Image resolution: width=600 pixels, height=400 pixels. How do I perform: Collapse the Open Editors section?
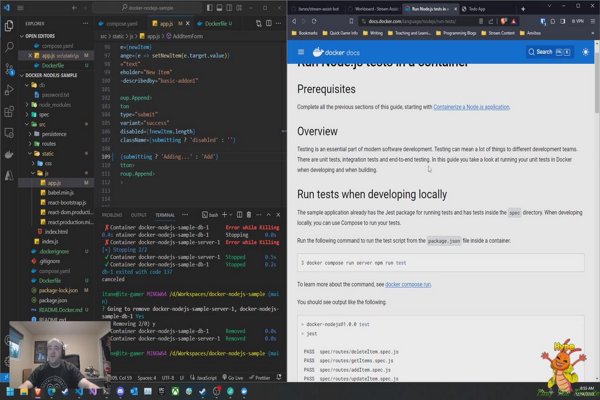coord(38,36)
